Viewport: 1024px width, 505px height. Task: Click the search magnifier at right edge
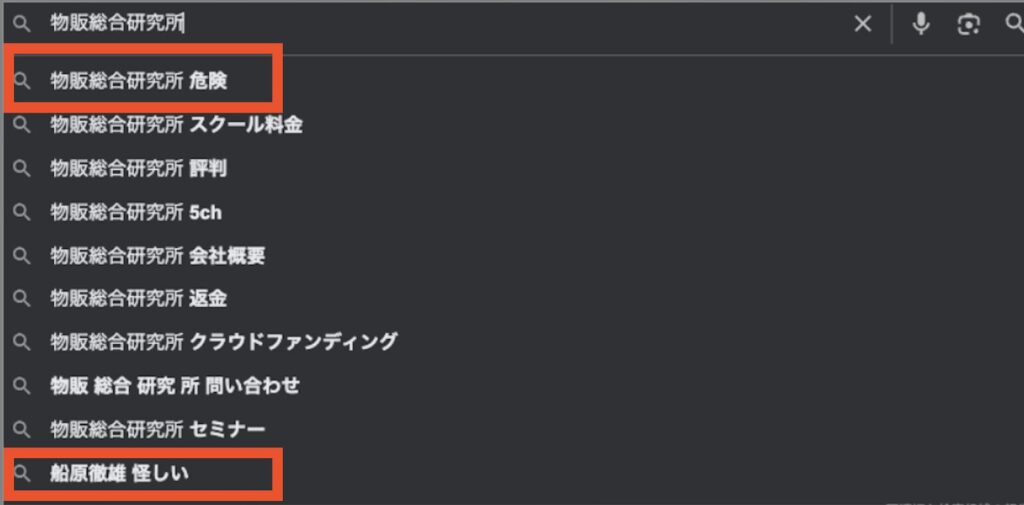pyautogui.click(x=1011, y=24)
